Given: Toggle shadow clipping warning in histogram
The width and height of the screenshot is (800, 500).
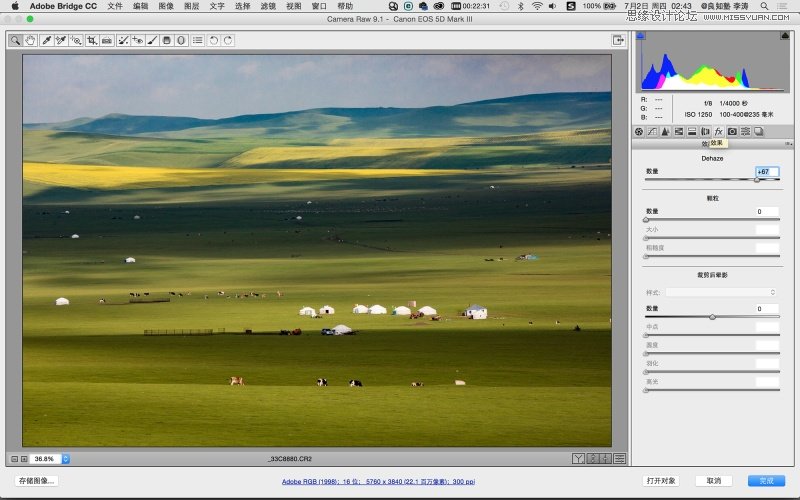Looking at the screenshot, I should click(x=641, y=37).
